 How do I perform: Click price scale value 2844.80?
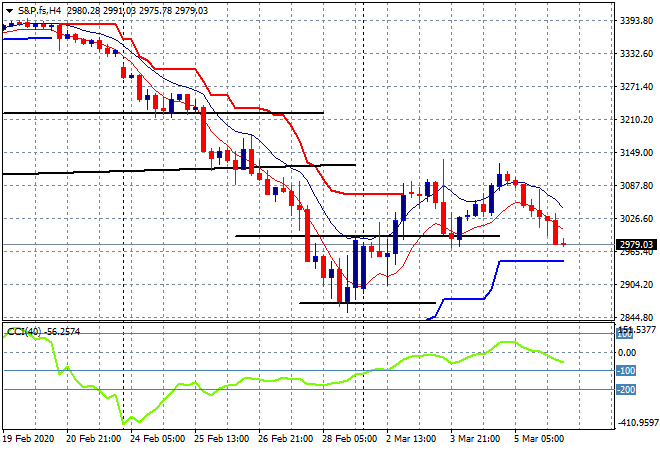click(636, 317)
